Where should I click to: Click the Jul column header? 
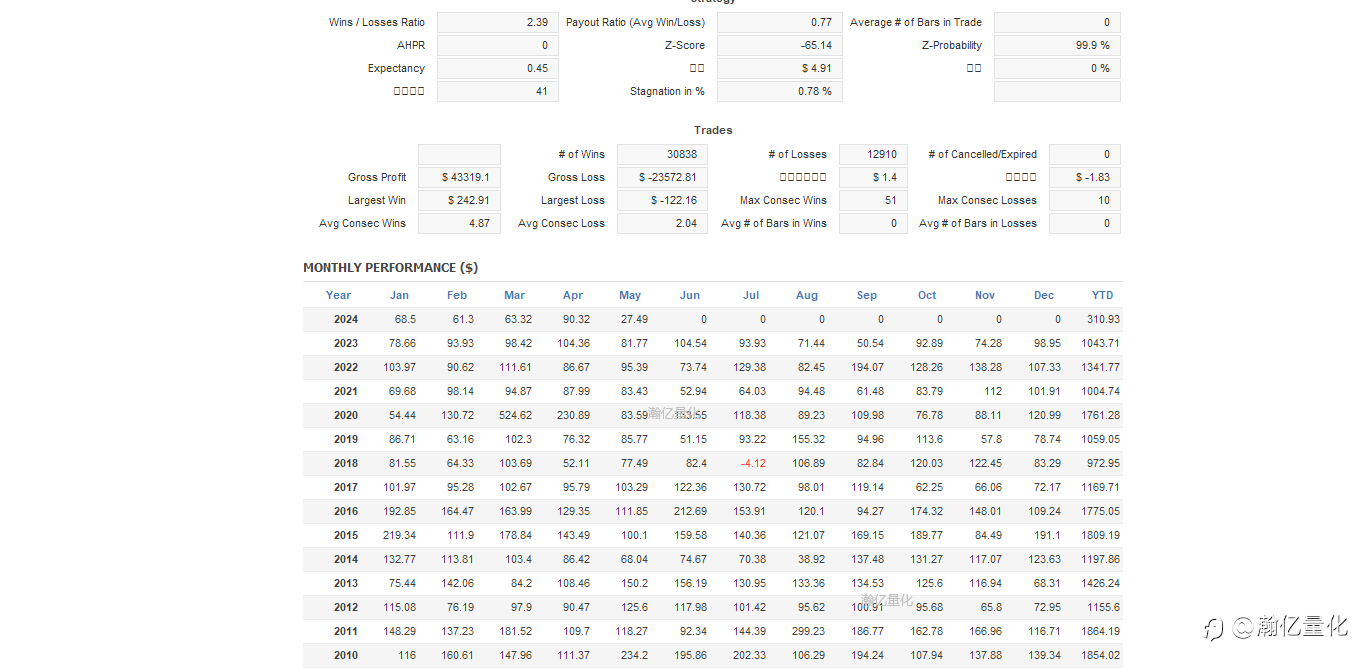click(x=751, y=295)
